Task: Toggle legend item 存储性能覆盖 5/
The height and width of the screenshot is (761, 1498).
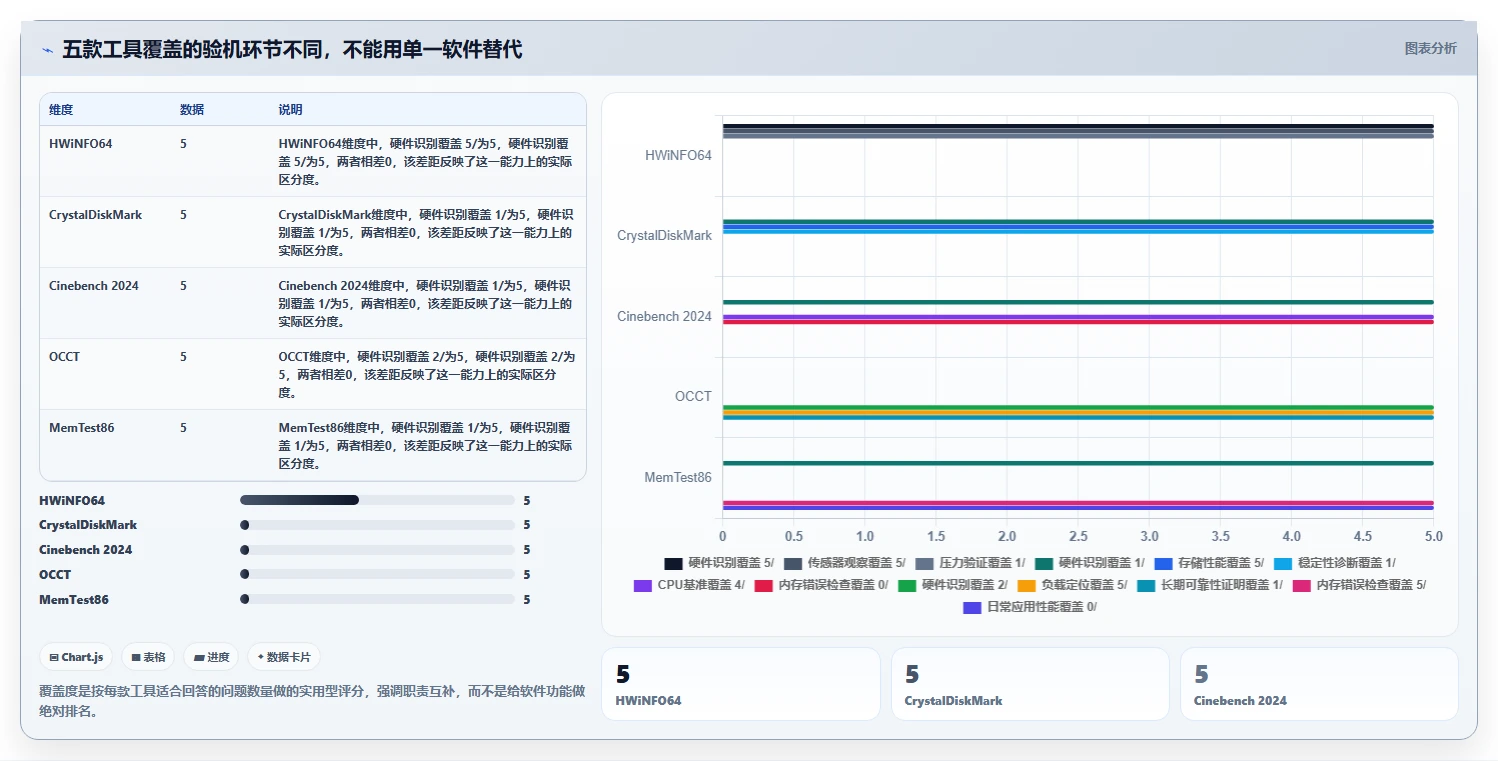Action: (x=1209, y=563)
